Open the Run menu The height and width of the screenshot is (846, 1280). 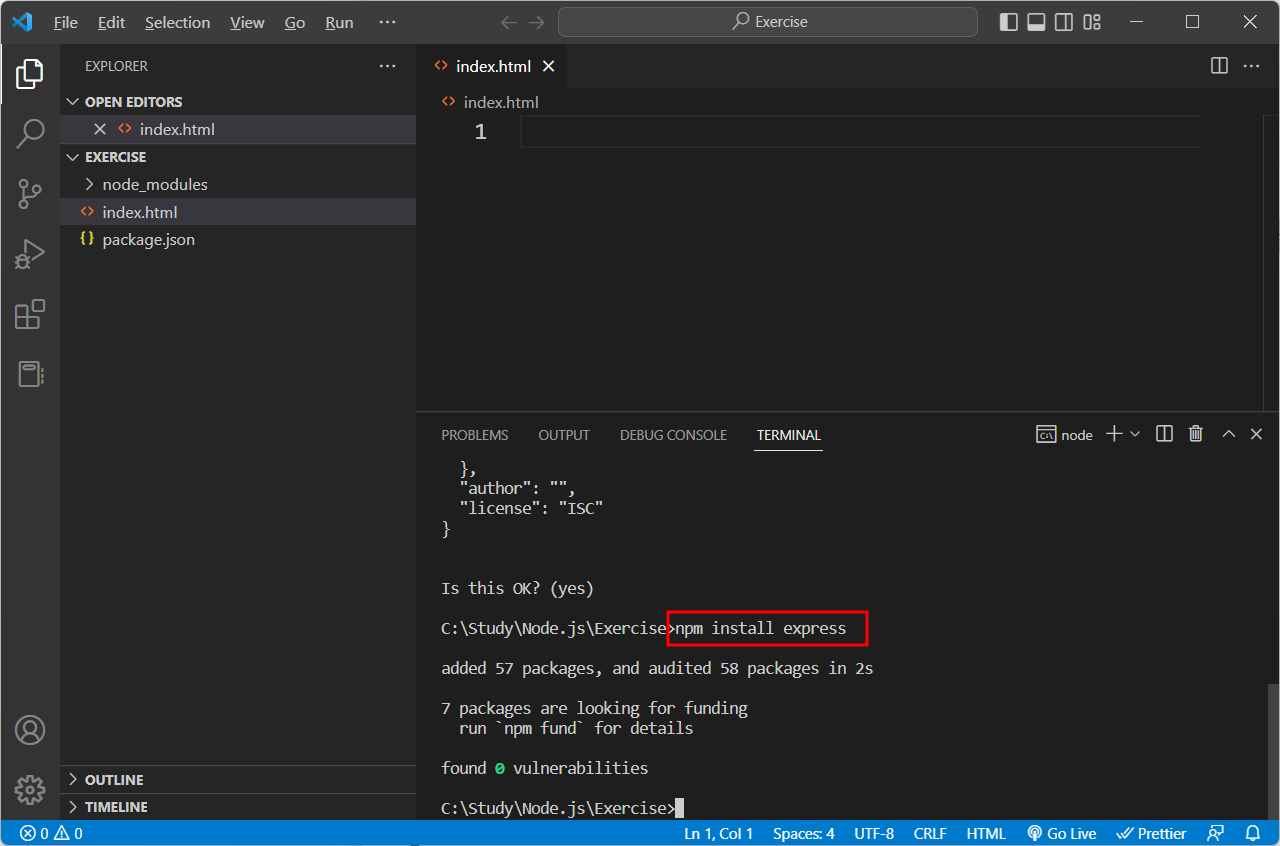coord(338,21)
